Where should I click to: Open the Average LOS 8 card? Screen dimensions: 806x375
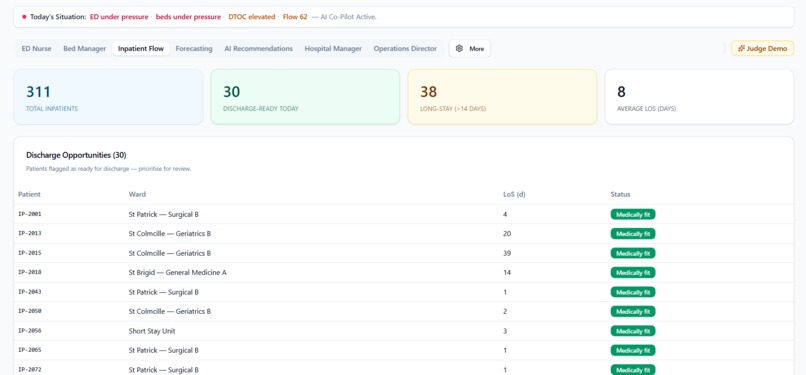tap(699, 97)
